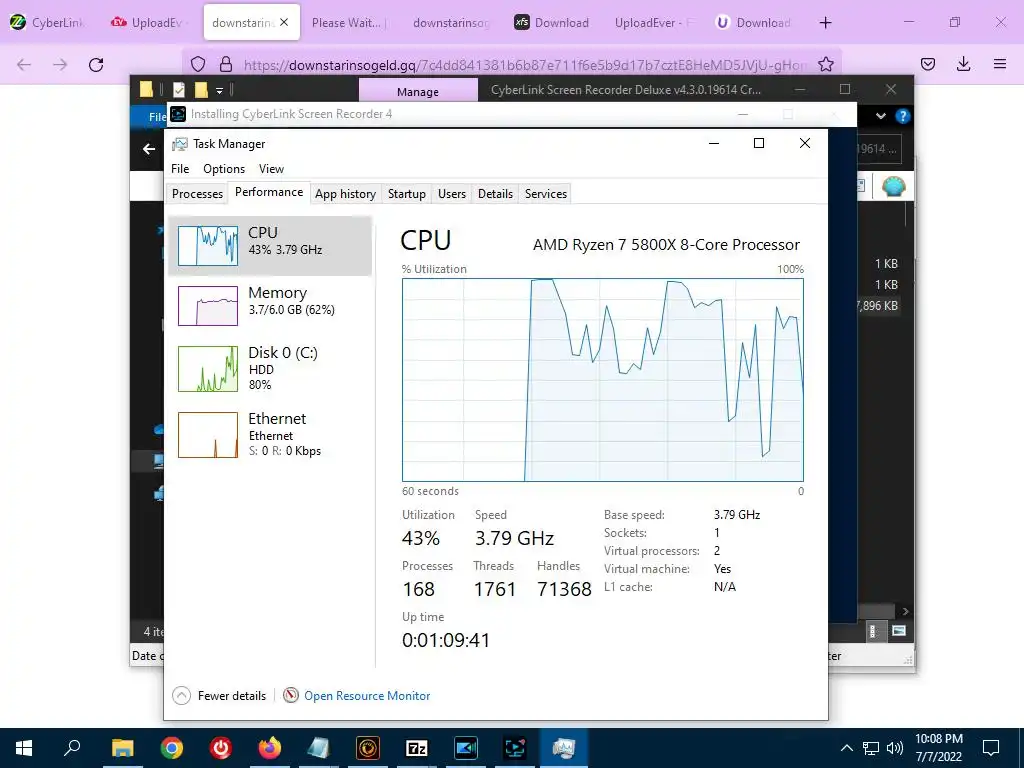Click the Task Manager title bar icon
Image resolution: width=1024 pixels, height=768 pixels.
tap(179, 144)
